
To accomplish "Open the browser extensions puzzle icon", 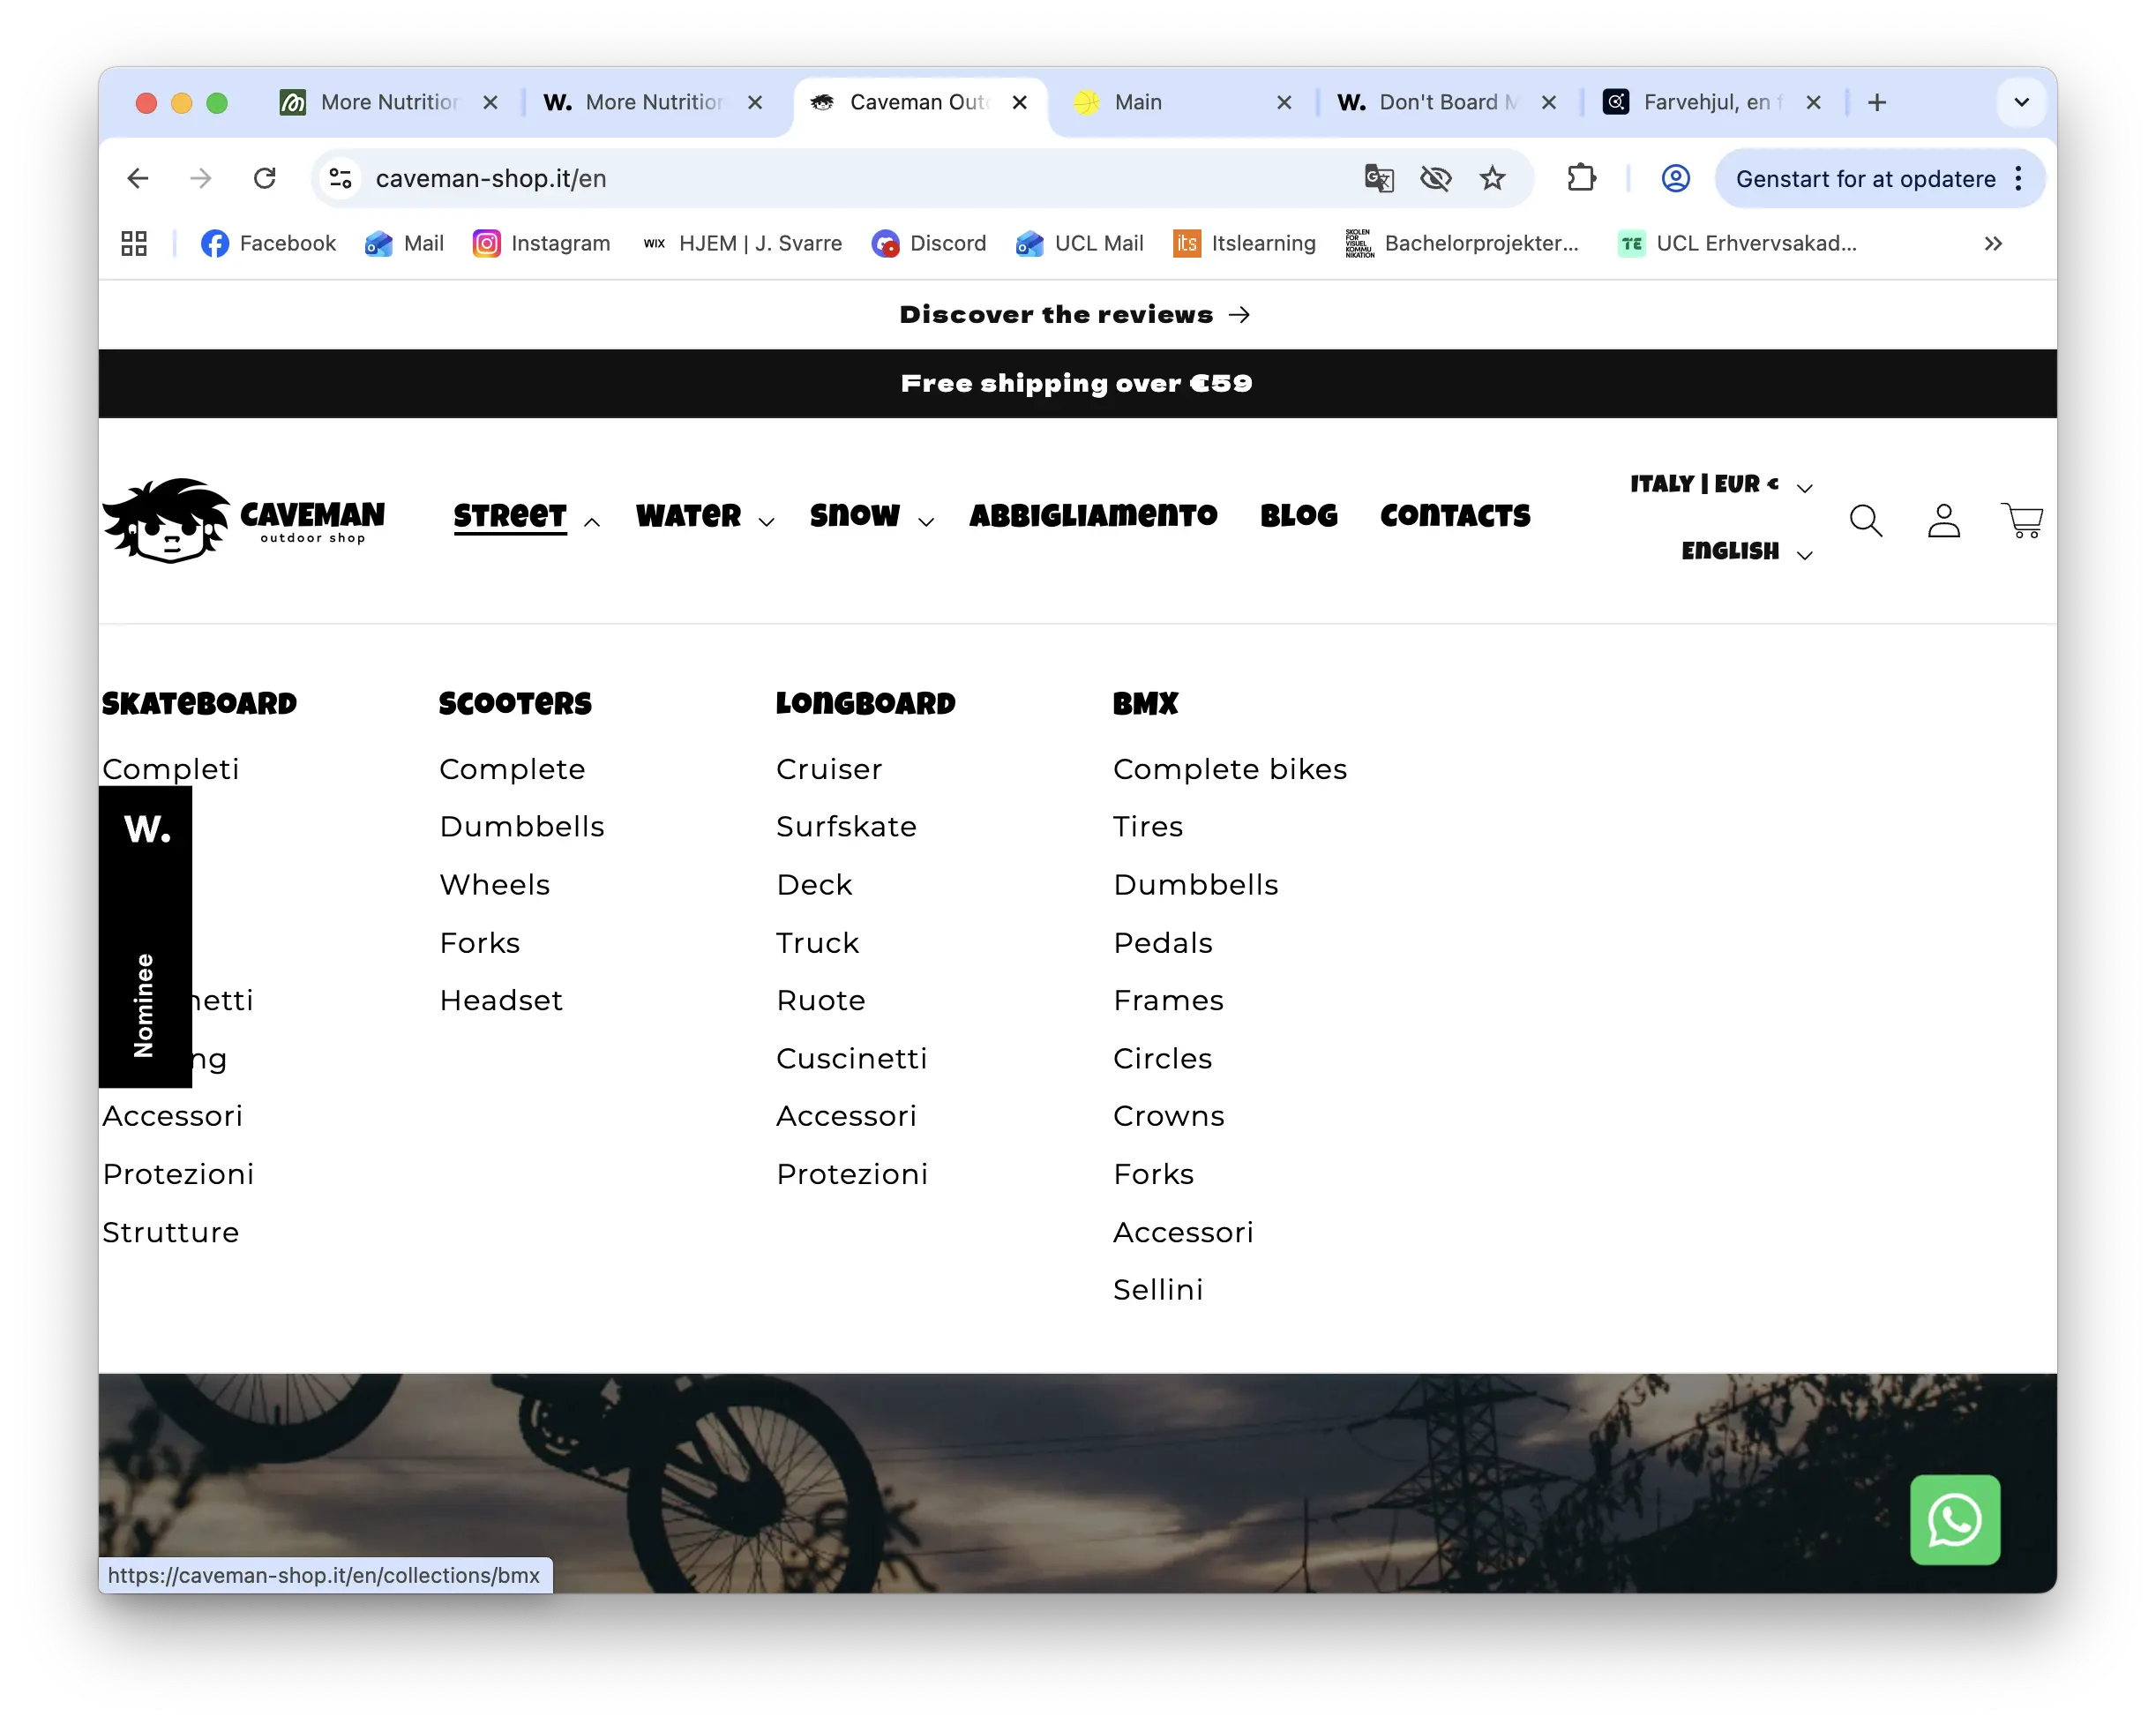I will click(1581, 178).
